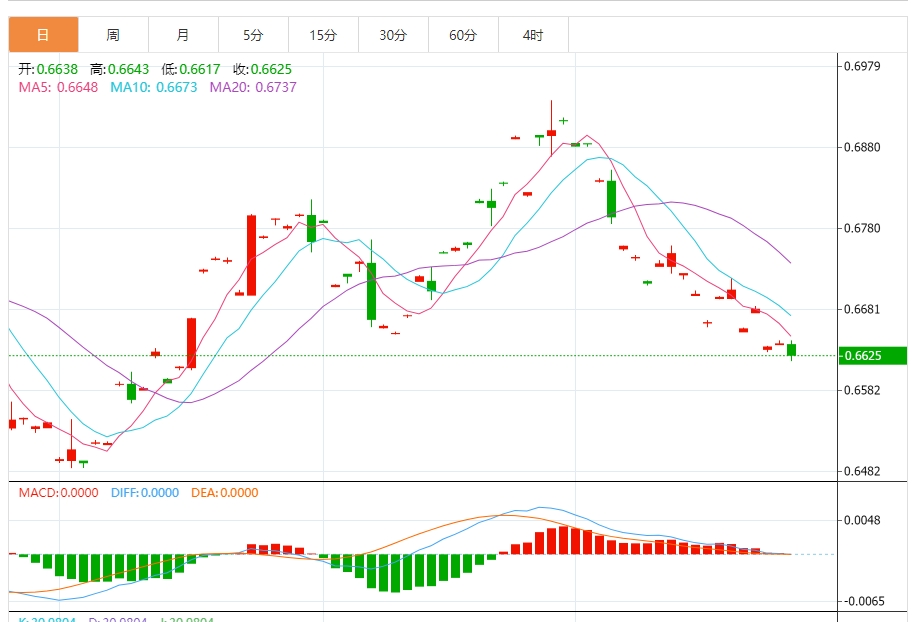Click the MA10: 0.6673 indicator label
This screenshot has height=622, width=916.
[x=153, y=87]
